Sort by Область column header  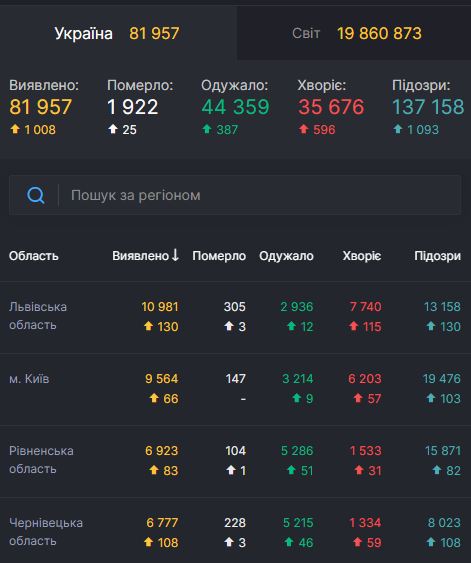click(x=34, y=256)
